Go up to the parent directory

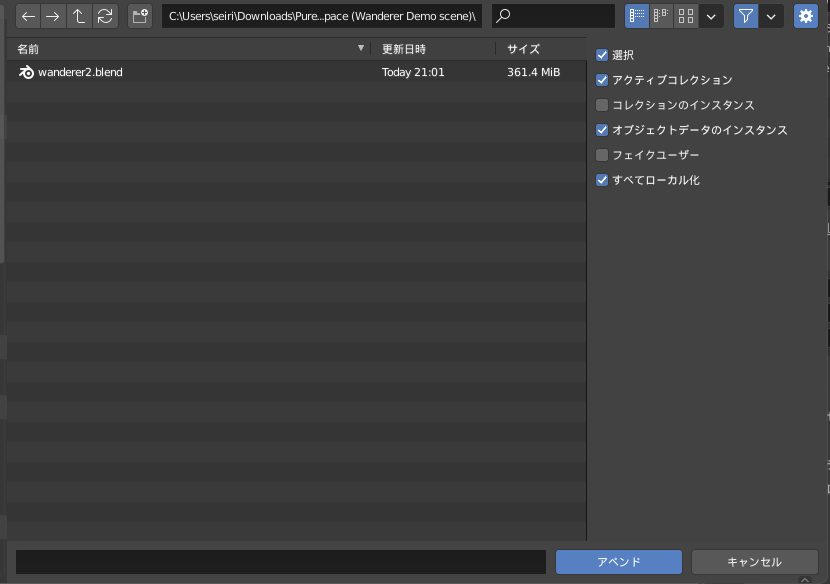coord(79,16)
